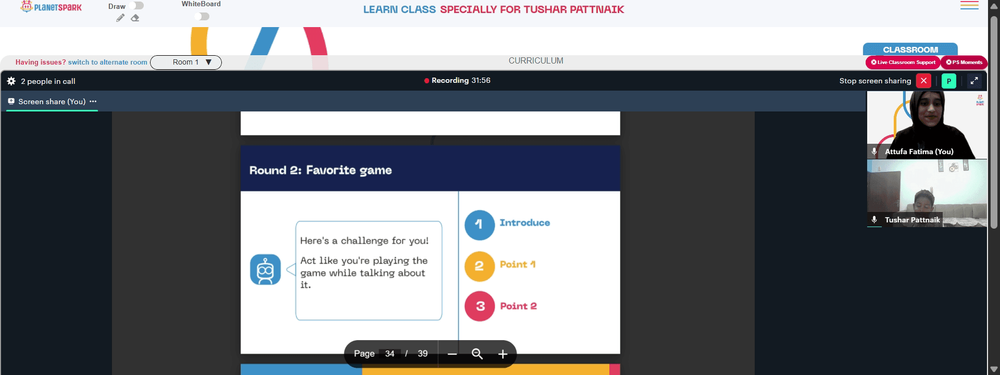This screenshot has width=1000, height=375.
Task: Open the Classroom tab
Action: click(910, 50)
